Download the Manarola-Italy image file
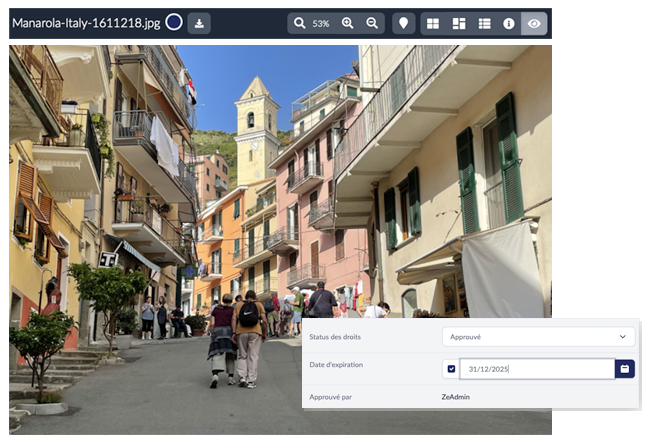Image resolution: width=660 pixels, height=440 pixels. [199, 23]
